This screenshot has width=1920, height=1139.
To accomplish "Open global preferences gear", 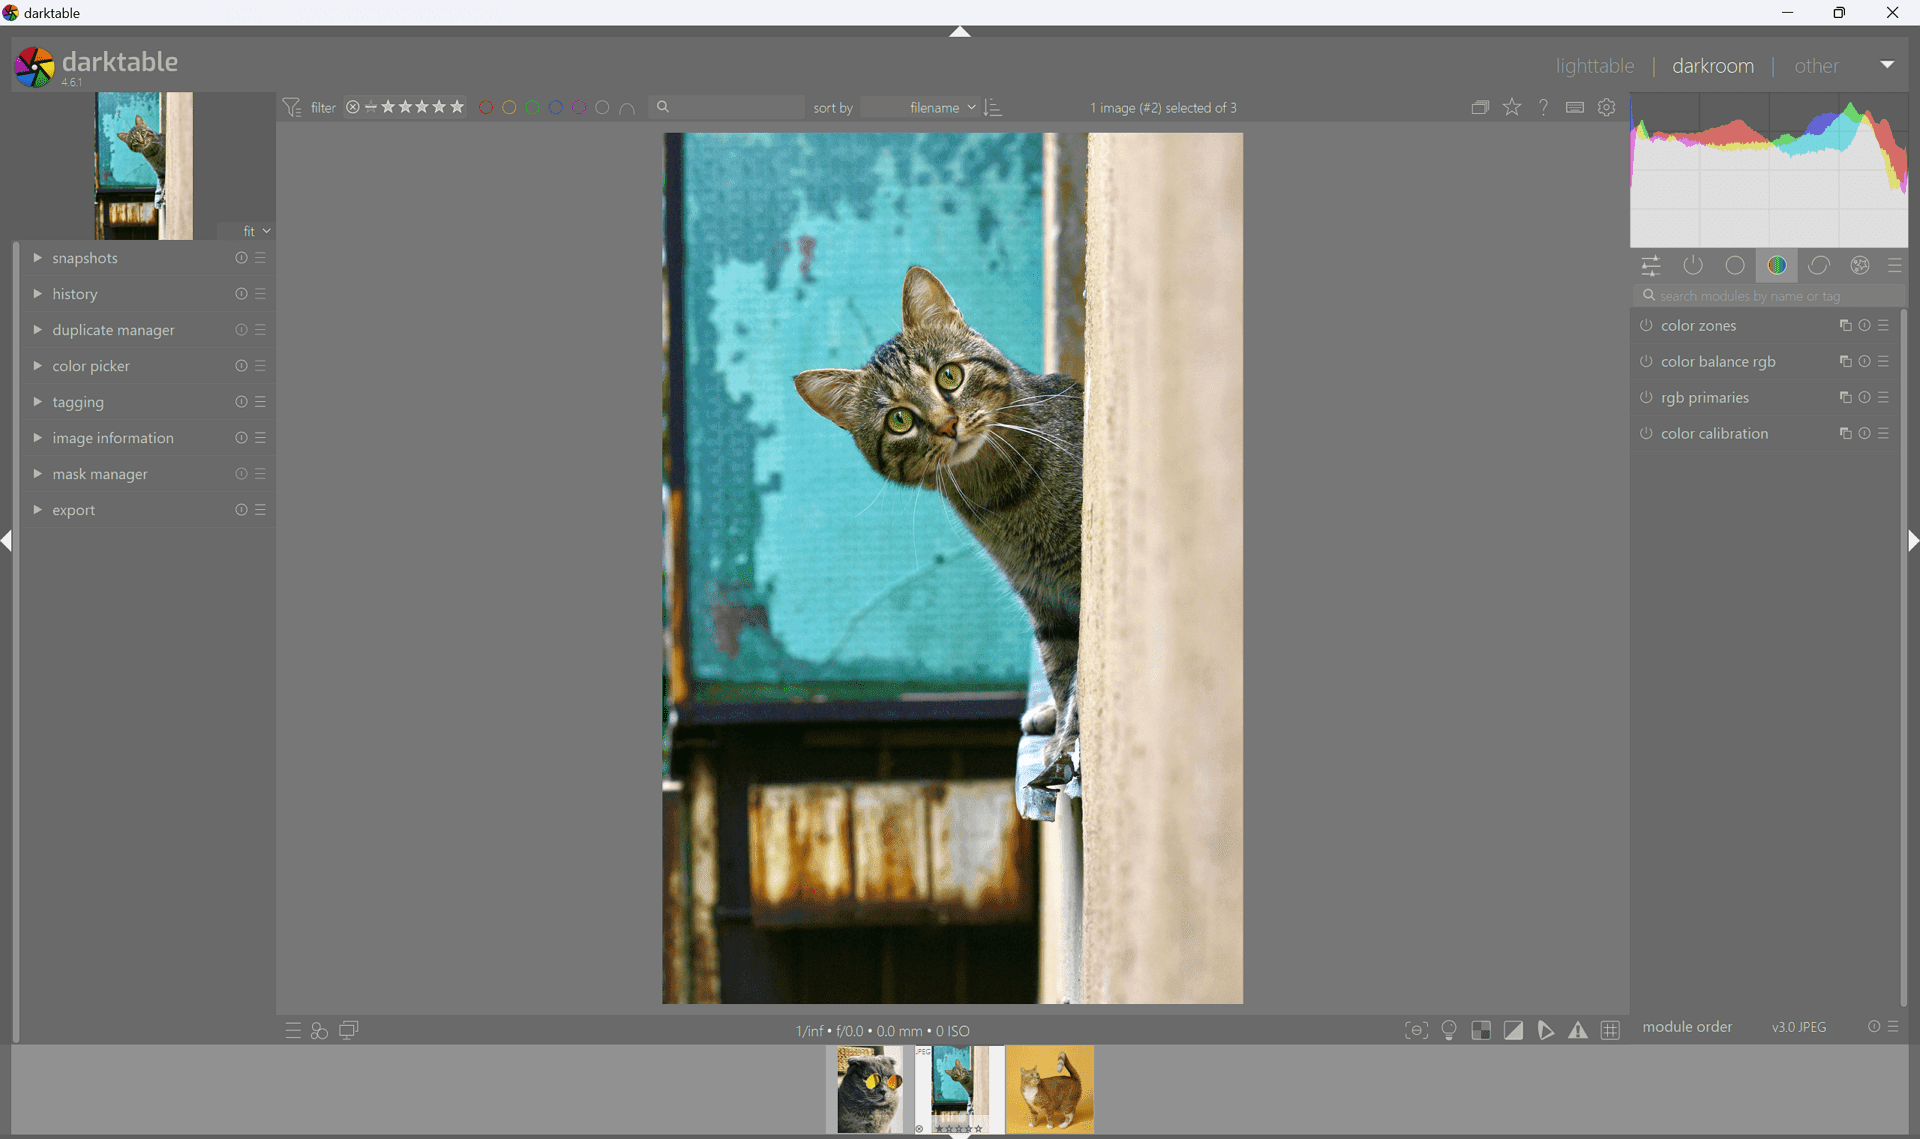I will coord(1607,107).
